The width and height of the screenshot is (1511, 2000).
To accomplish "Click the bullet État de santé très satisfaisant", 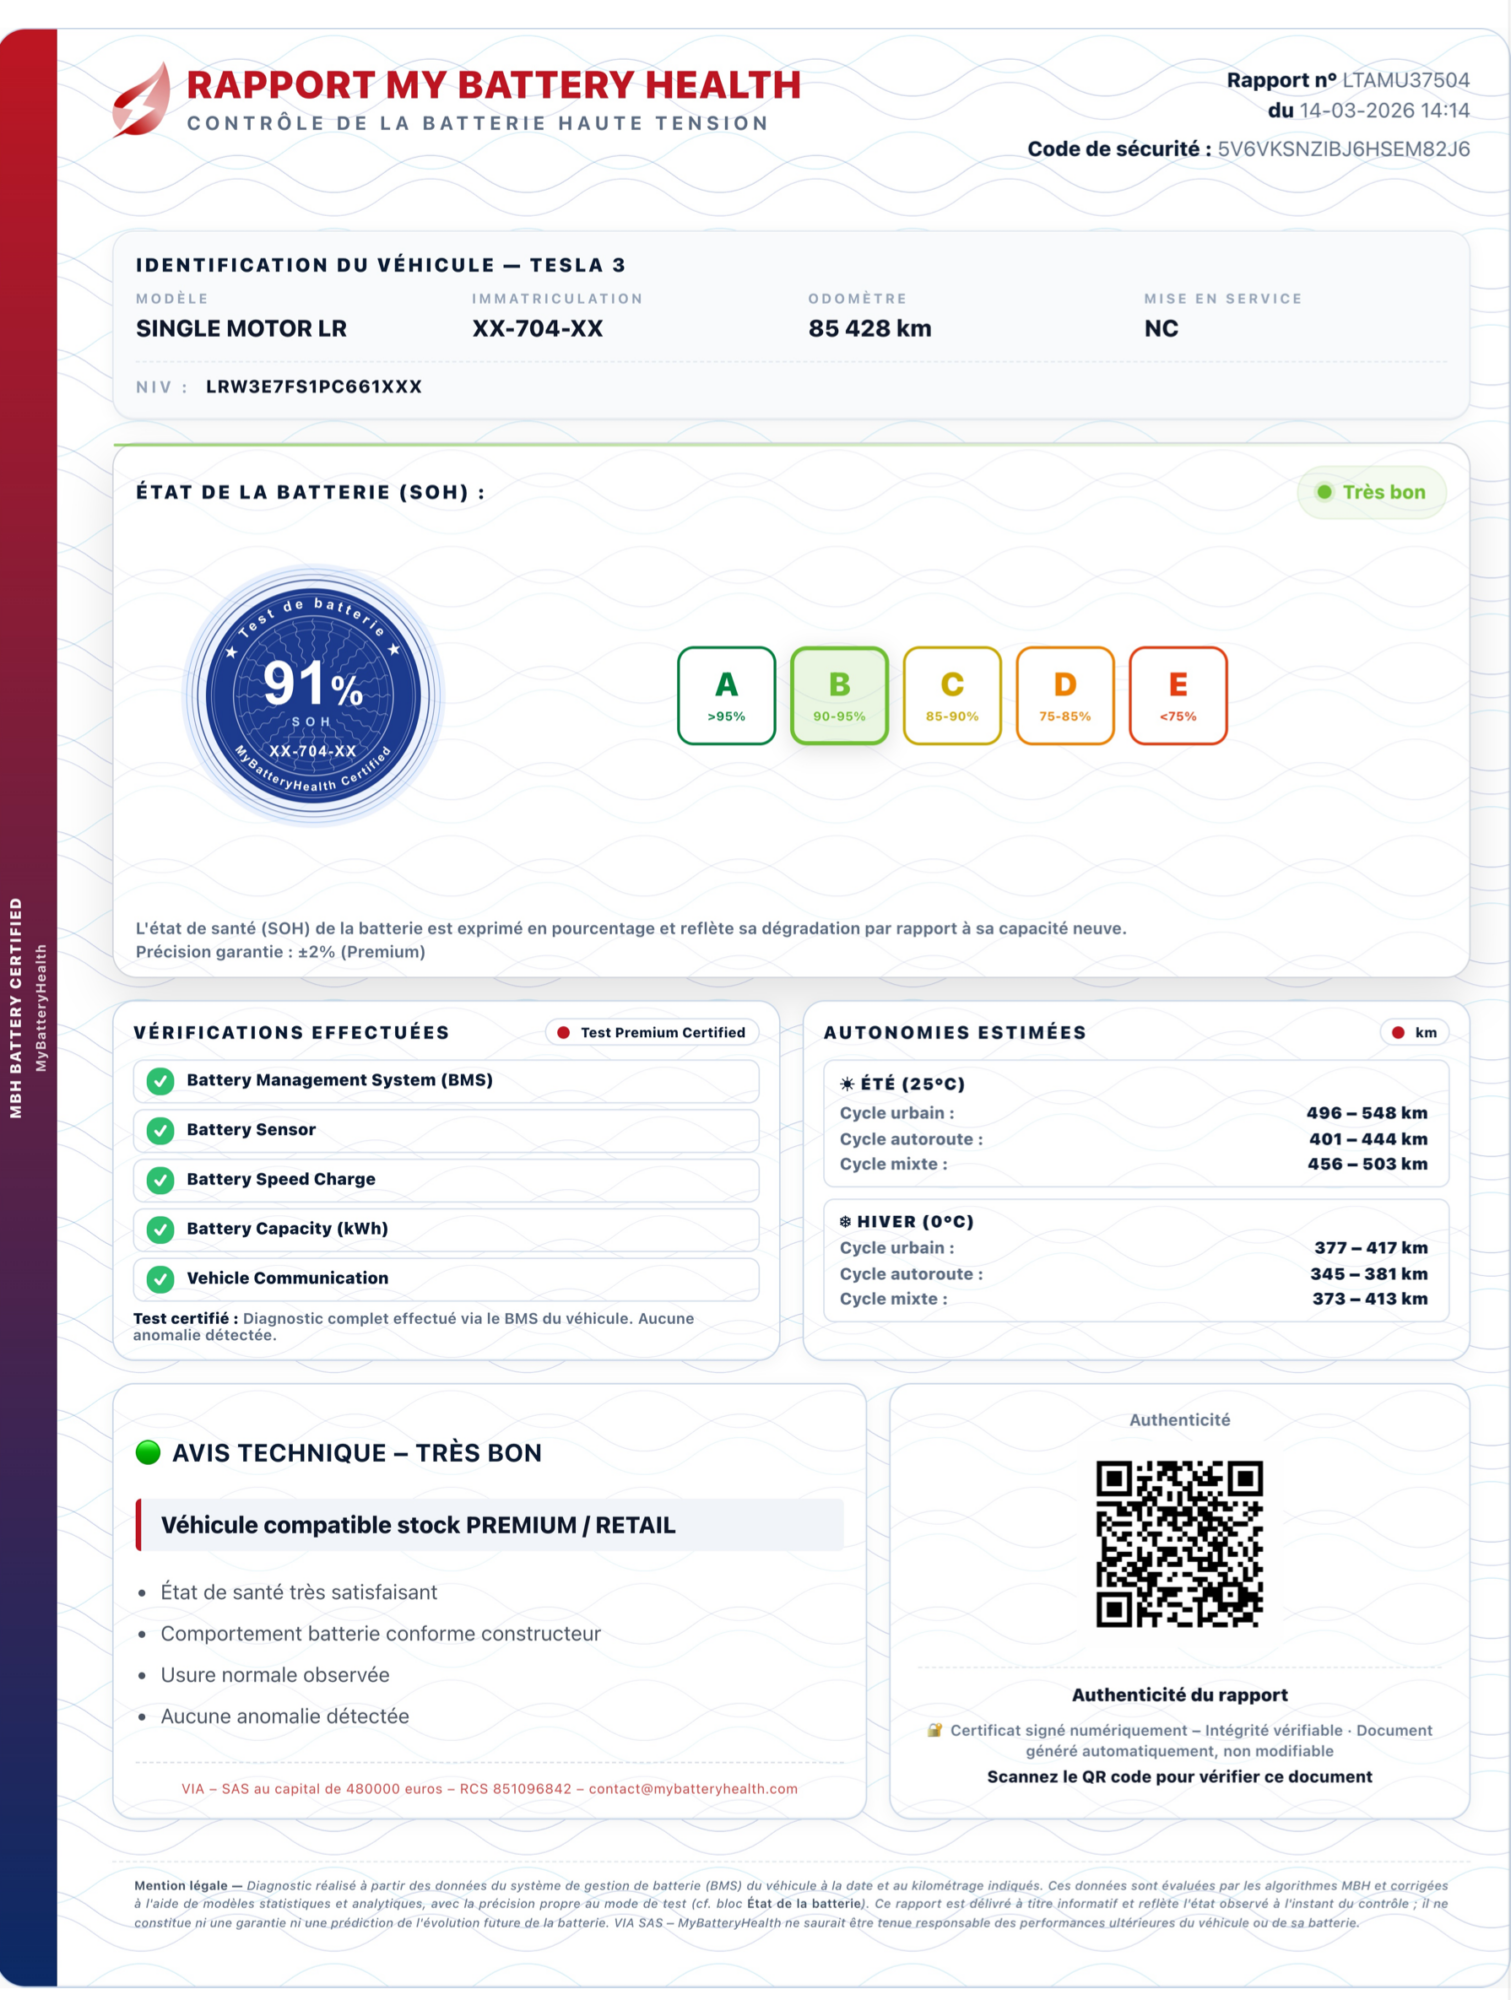I will (x=299, y=1592).
